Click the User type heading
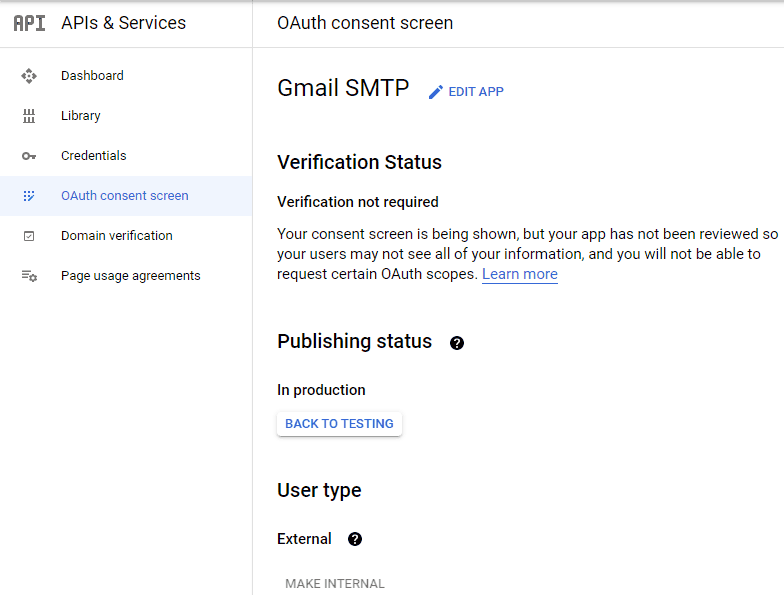This screenshot has height=595, width=784. coord(319,490)
